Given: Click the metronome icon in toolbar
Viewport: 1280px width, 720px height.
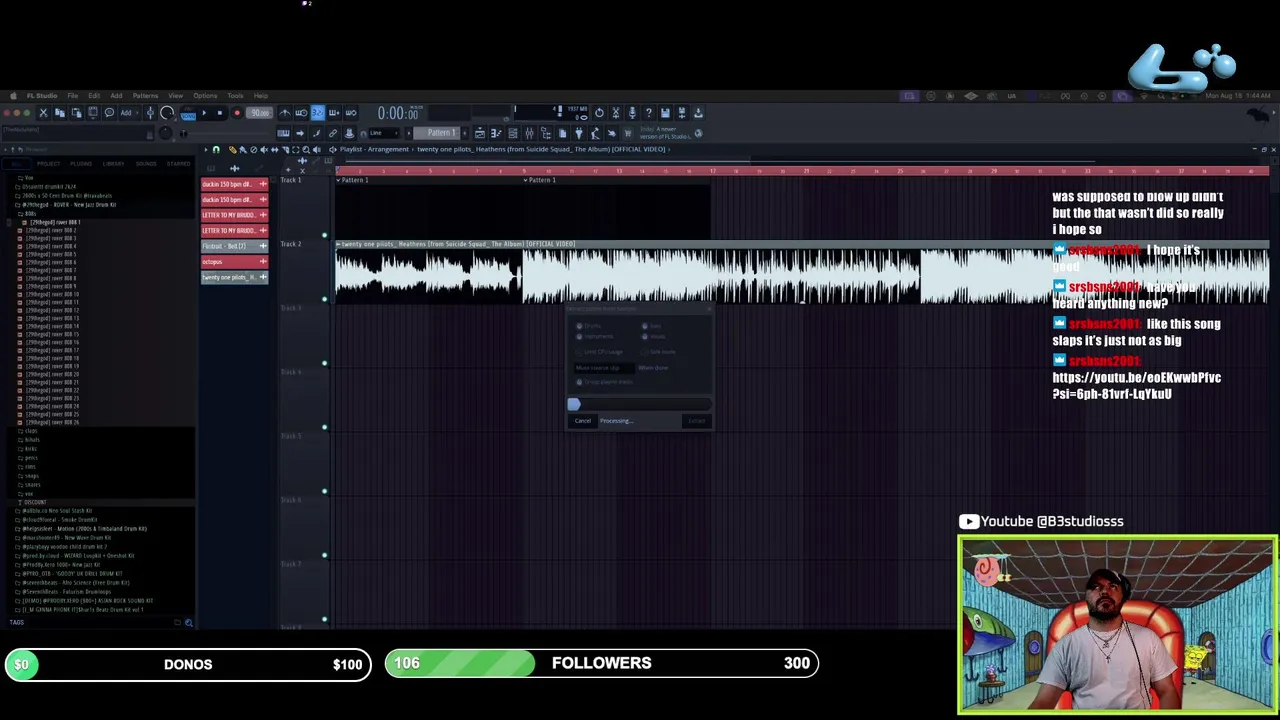Looking at the screenshot, I should [x=285, y=113].
